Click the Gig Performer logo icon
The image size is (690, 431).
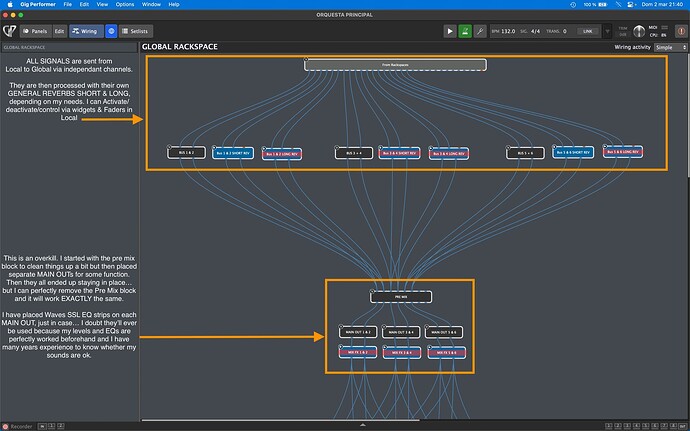(9, 31)
